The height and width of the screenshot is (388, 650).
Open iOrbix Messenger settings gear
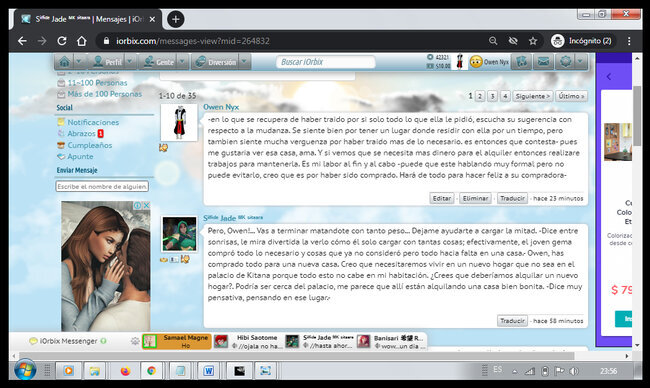pyautogui.click(x=135, y=341)
